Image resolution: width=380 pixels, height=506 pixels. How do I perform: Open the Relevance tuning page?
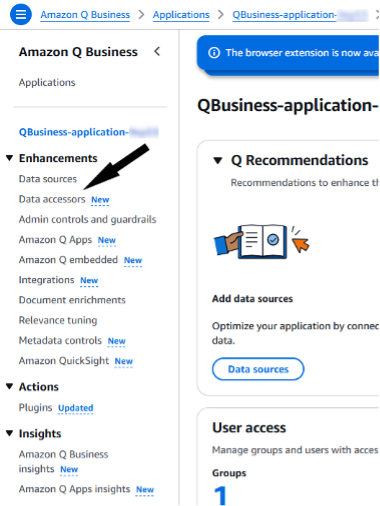click(x=58, y=320)
